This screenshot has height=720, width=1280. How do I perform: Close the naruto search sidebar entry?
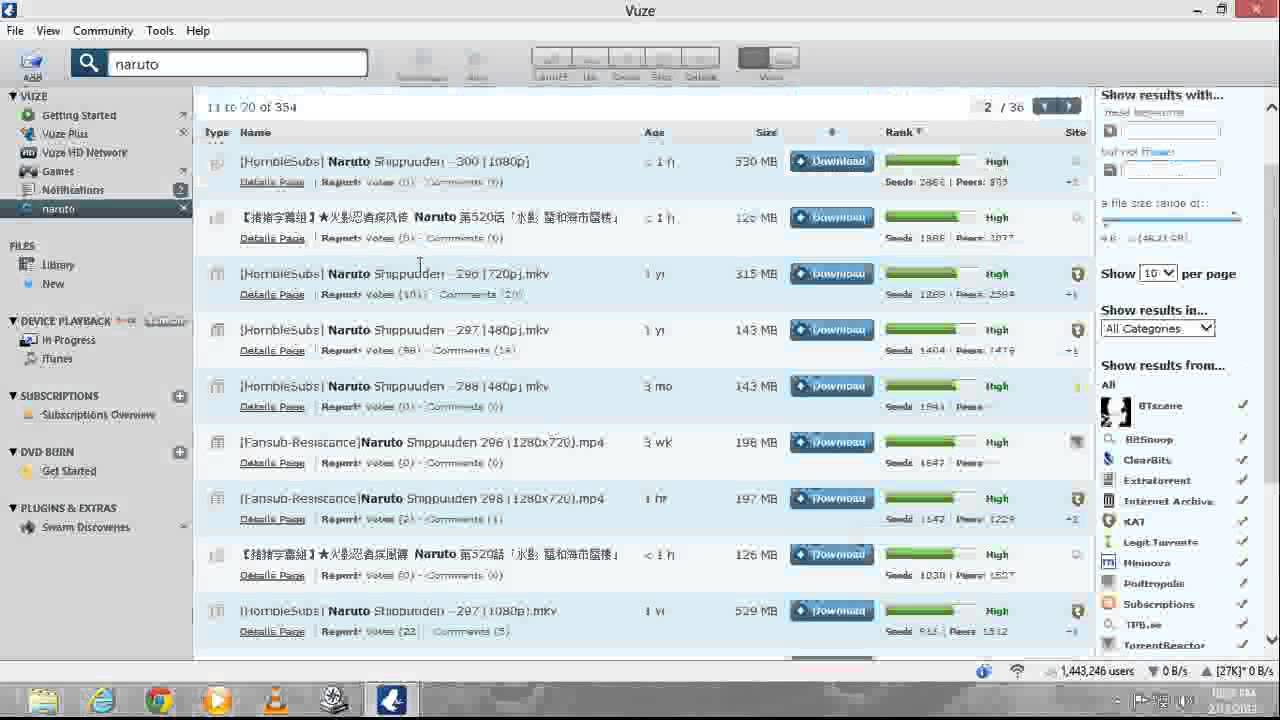tap(183, 209)
